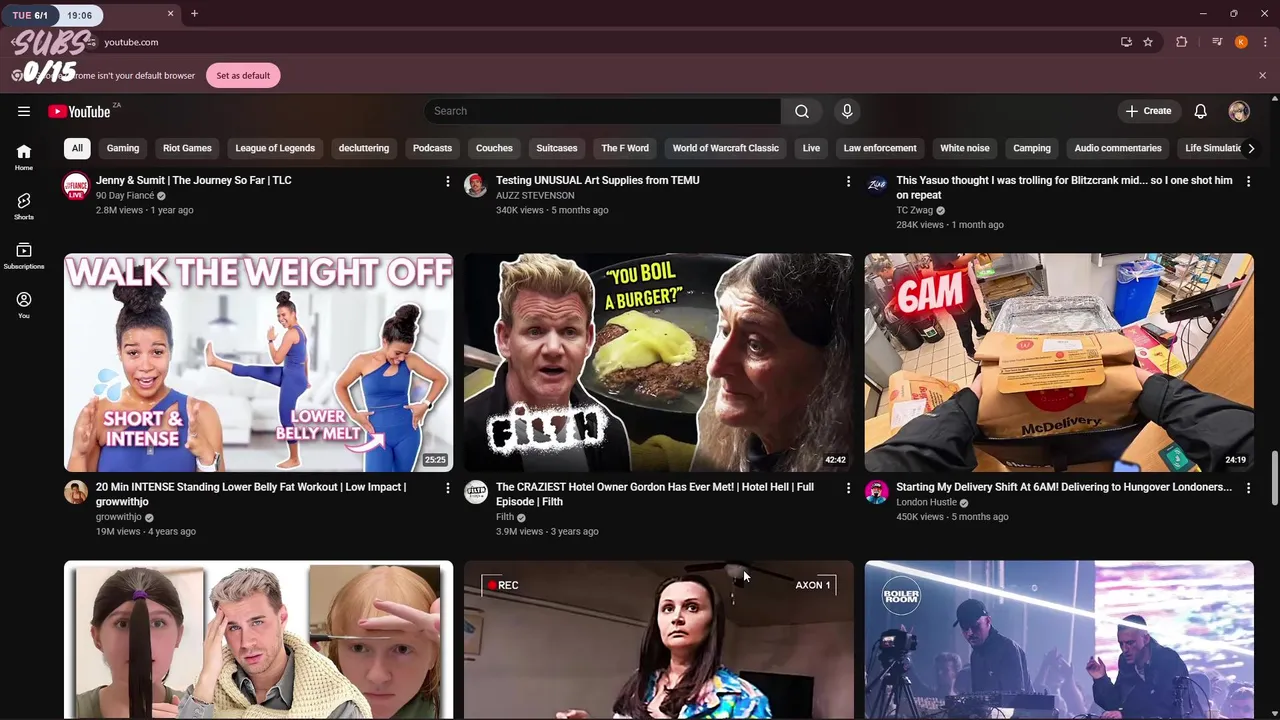The image size is (1280, 720).
Task: Open the Boiler Room video thumbnail
Action: coord(1059,639)
